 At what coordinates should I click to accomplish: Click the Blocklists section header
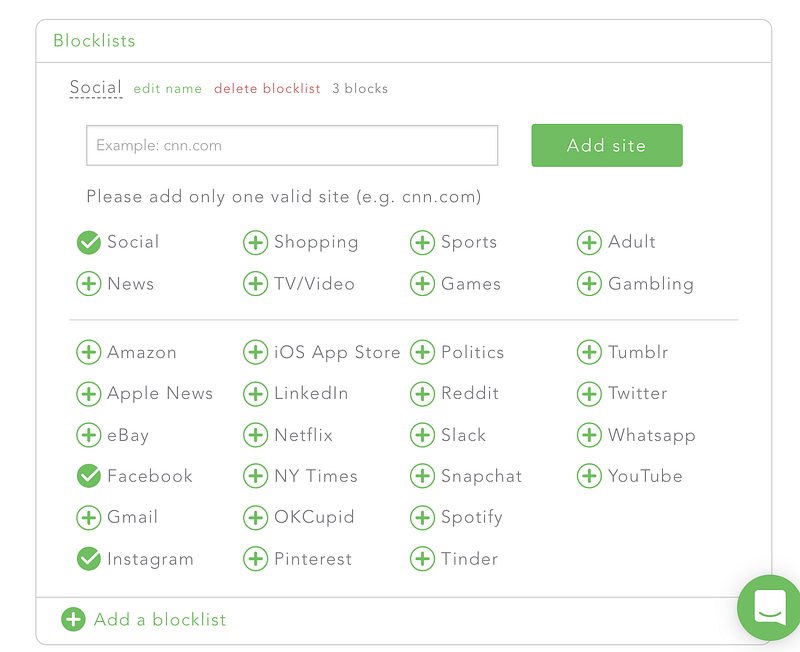pyautogui.click(x=94, y=40)
